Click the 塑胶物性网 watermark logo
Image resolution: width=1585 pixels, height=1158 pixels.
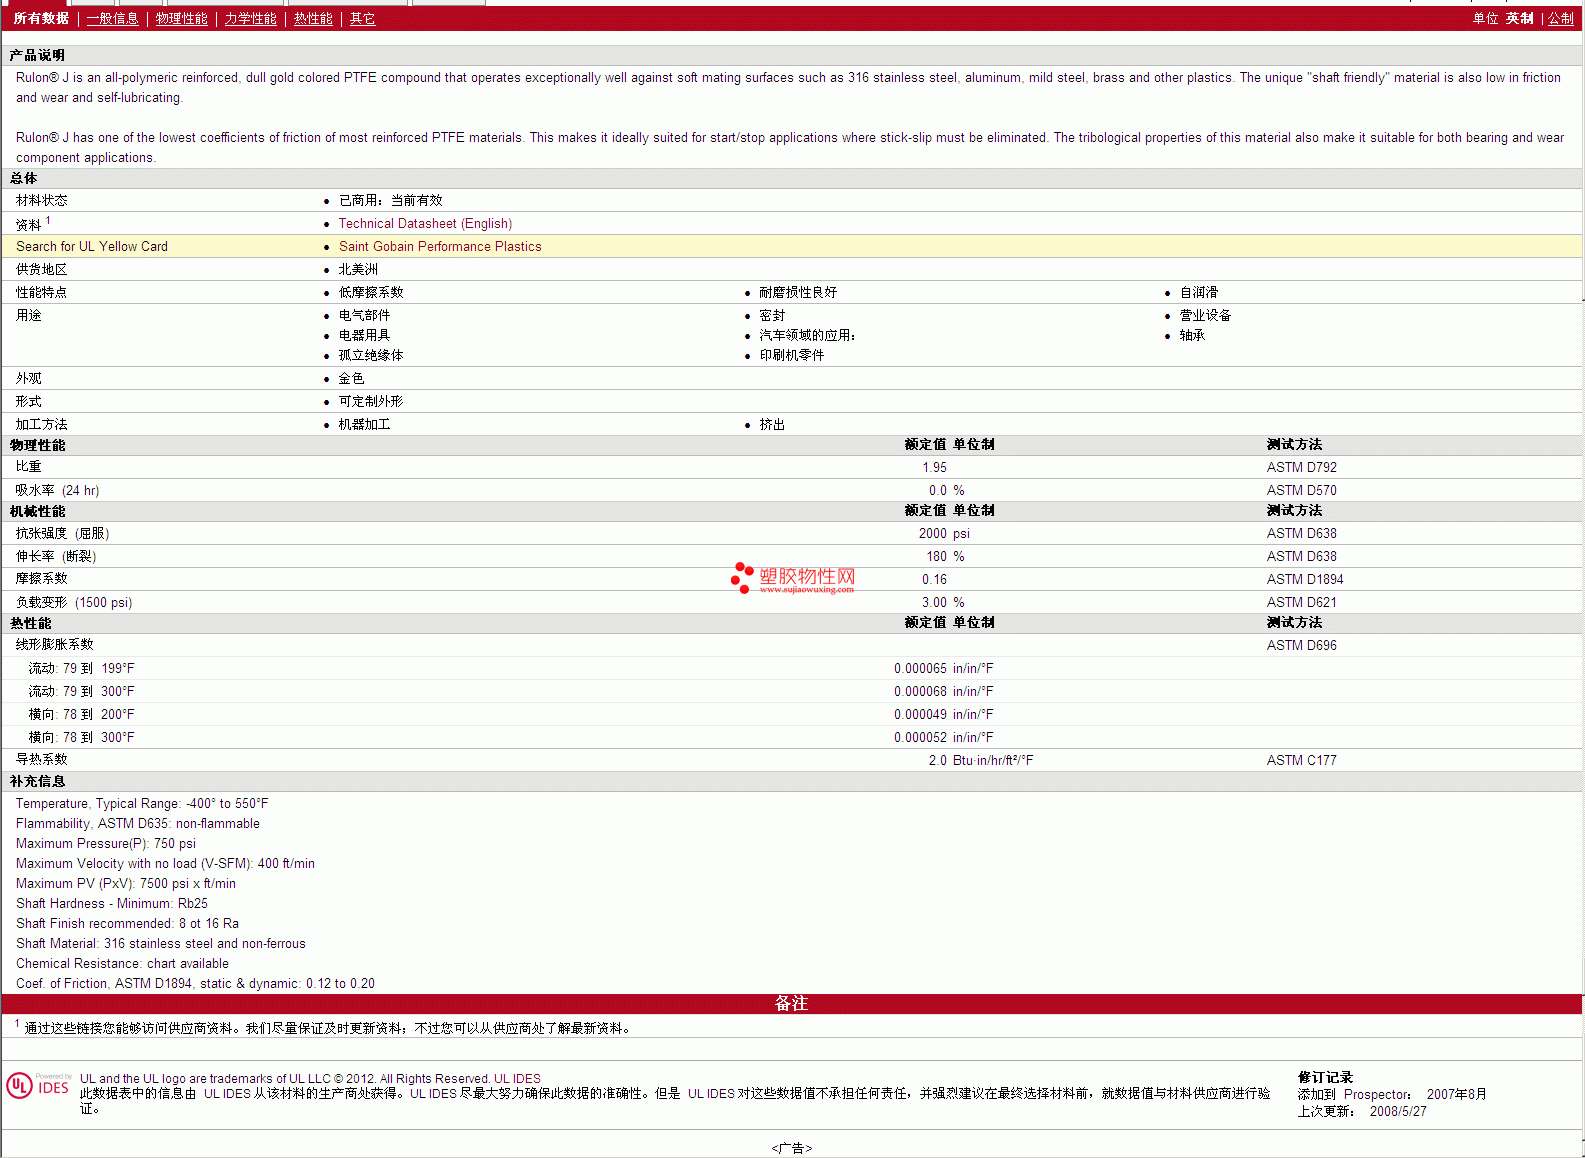point(793,578)
